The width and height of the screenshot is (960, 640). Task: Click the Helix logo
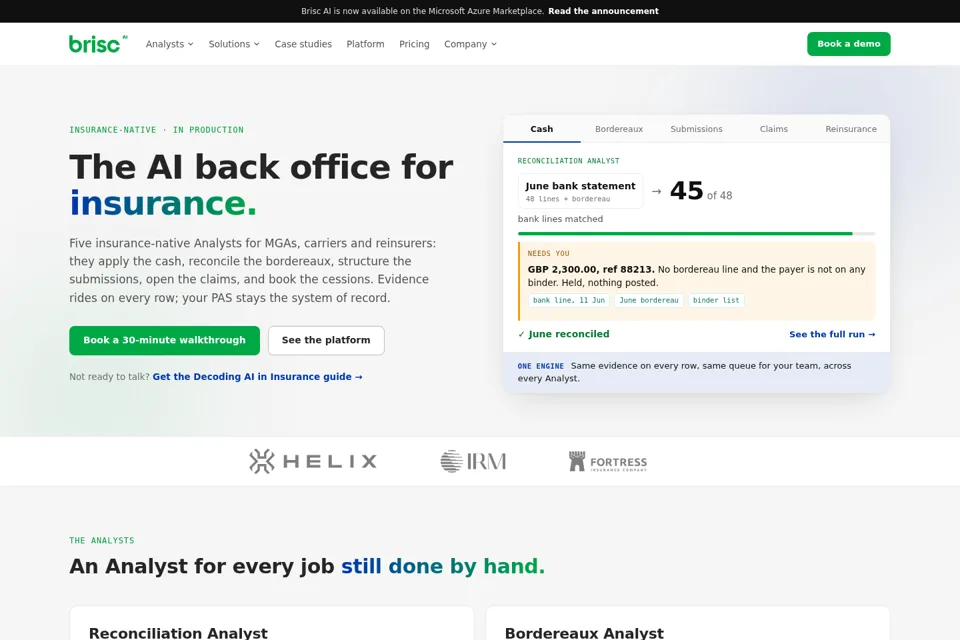(313, 461)
